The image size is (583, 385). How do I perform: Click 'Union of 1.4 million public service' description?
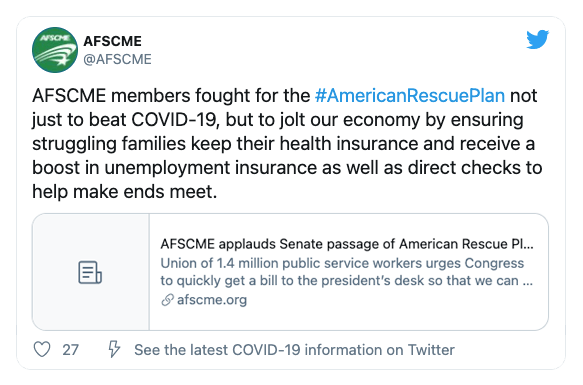pyautogui.click(x=342, y=263)
